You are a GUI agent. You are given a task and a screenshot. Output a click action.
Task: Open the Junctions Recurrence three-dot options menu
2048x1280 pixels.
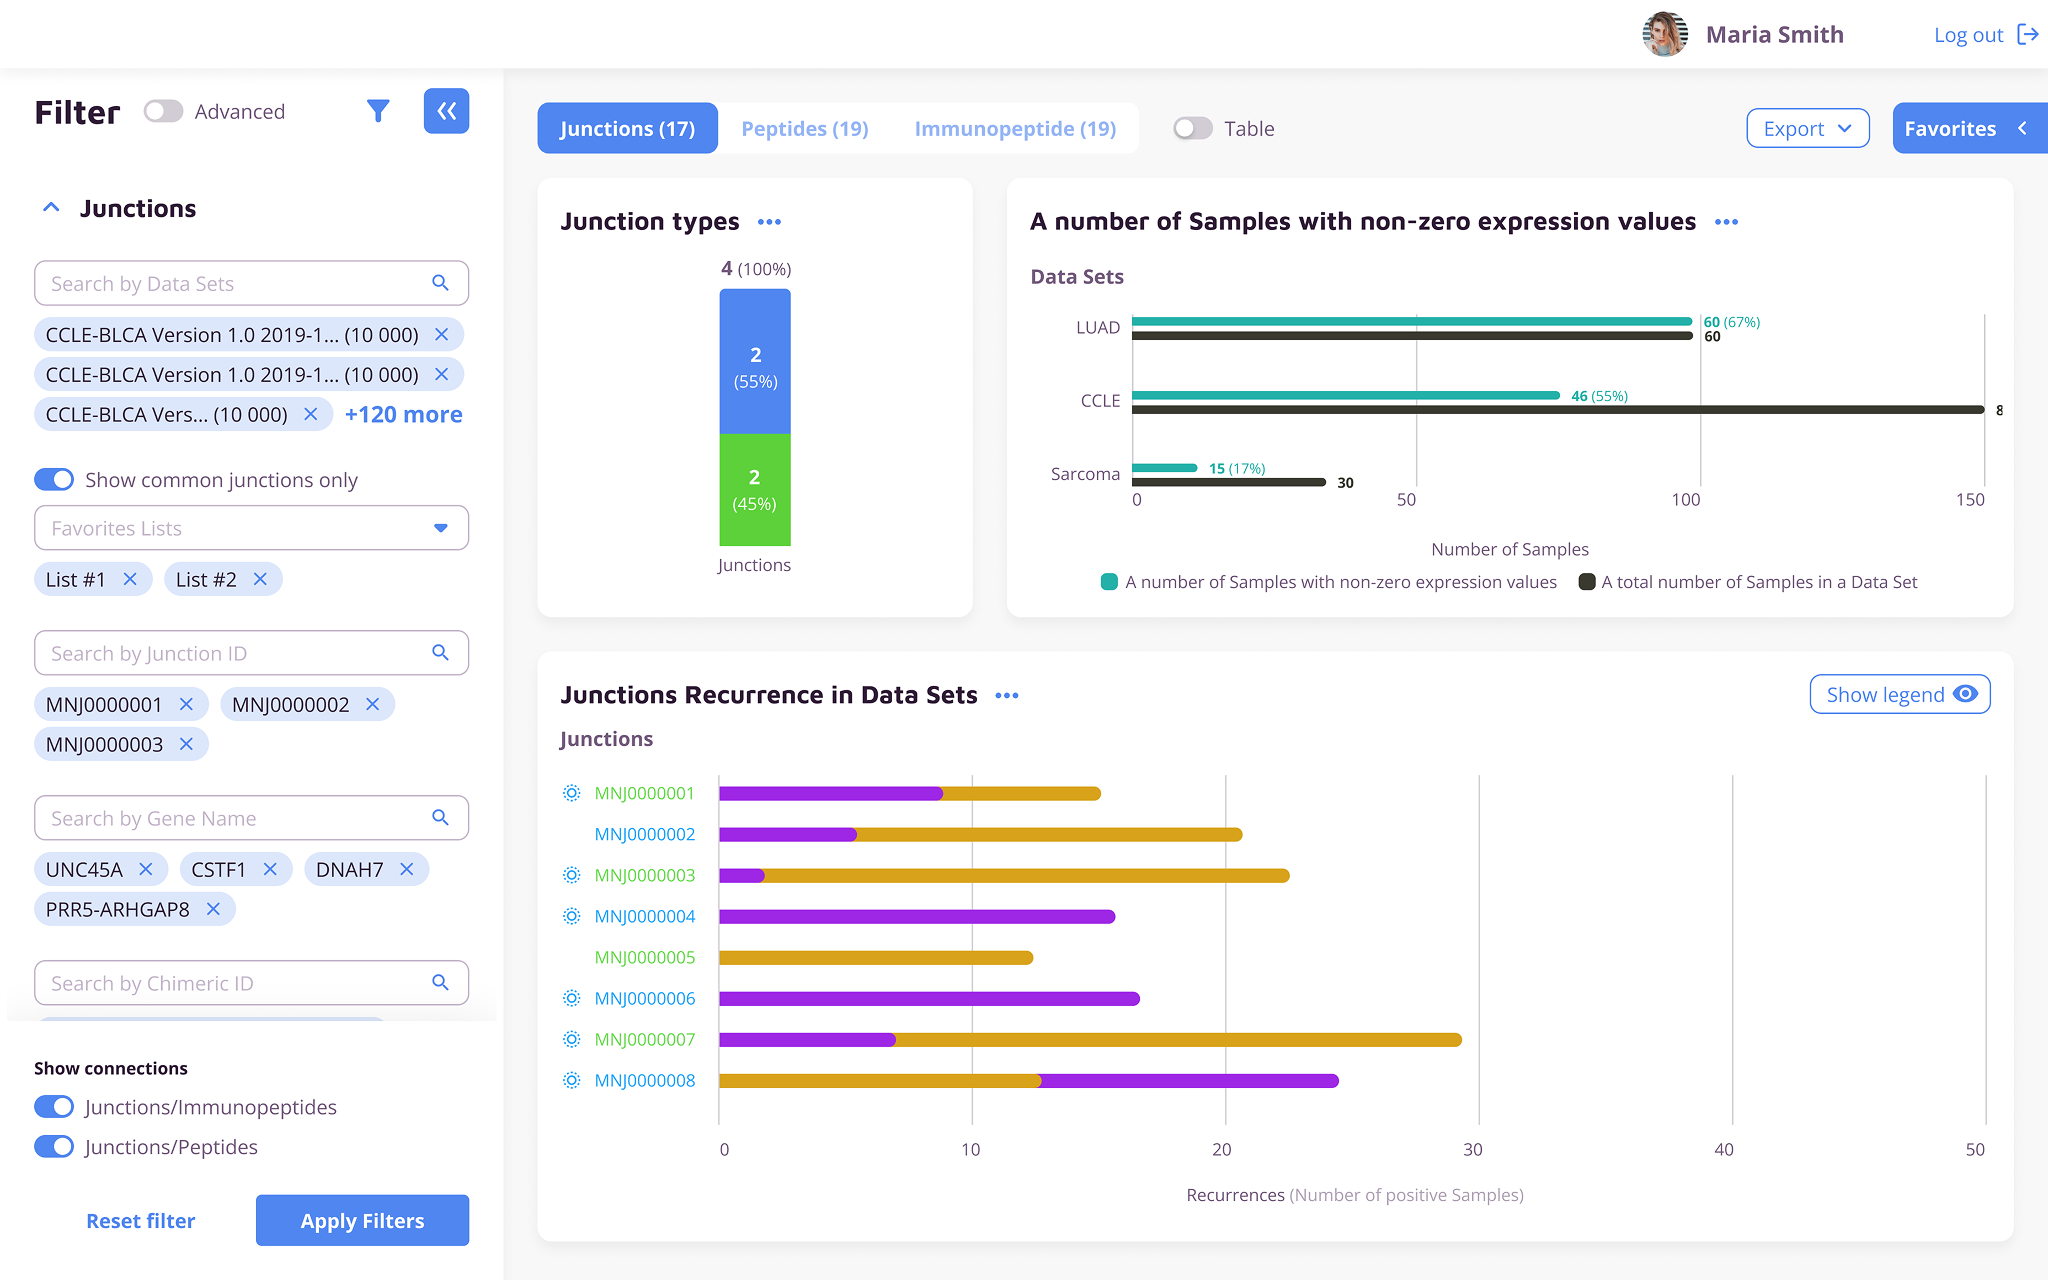1007,696
